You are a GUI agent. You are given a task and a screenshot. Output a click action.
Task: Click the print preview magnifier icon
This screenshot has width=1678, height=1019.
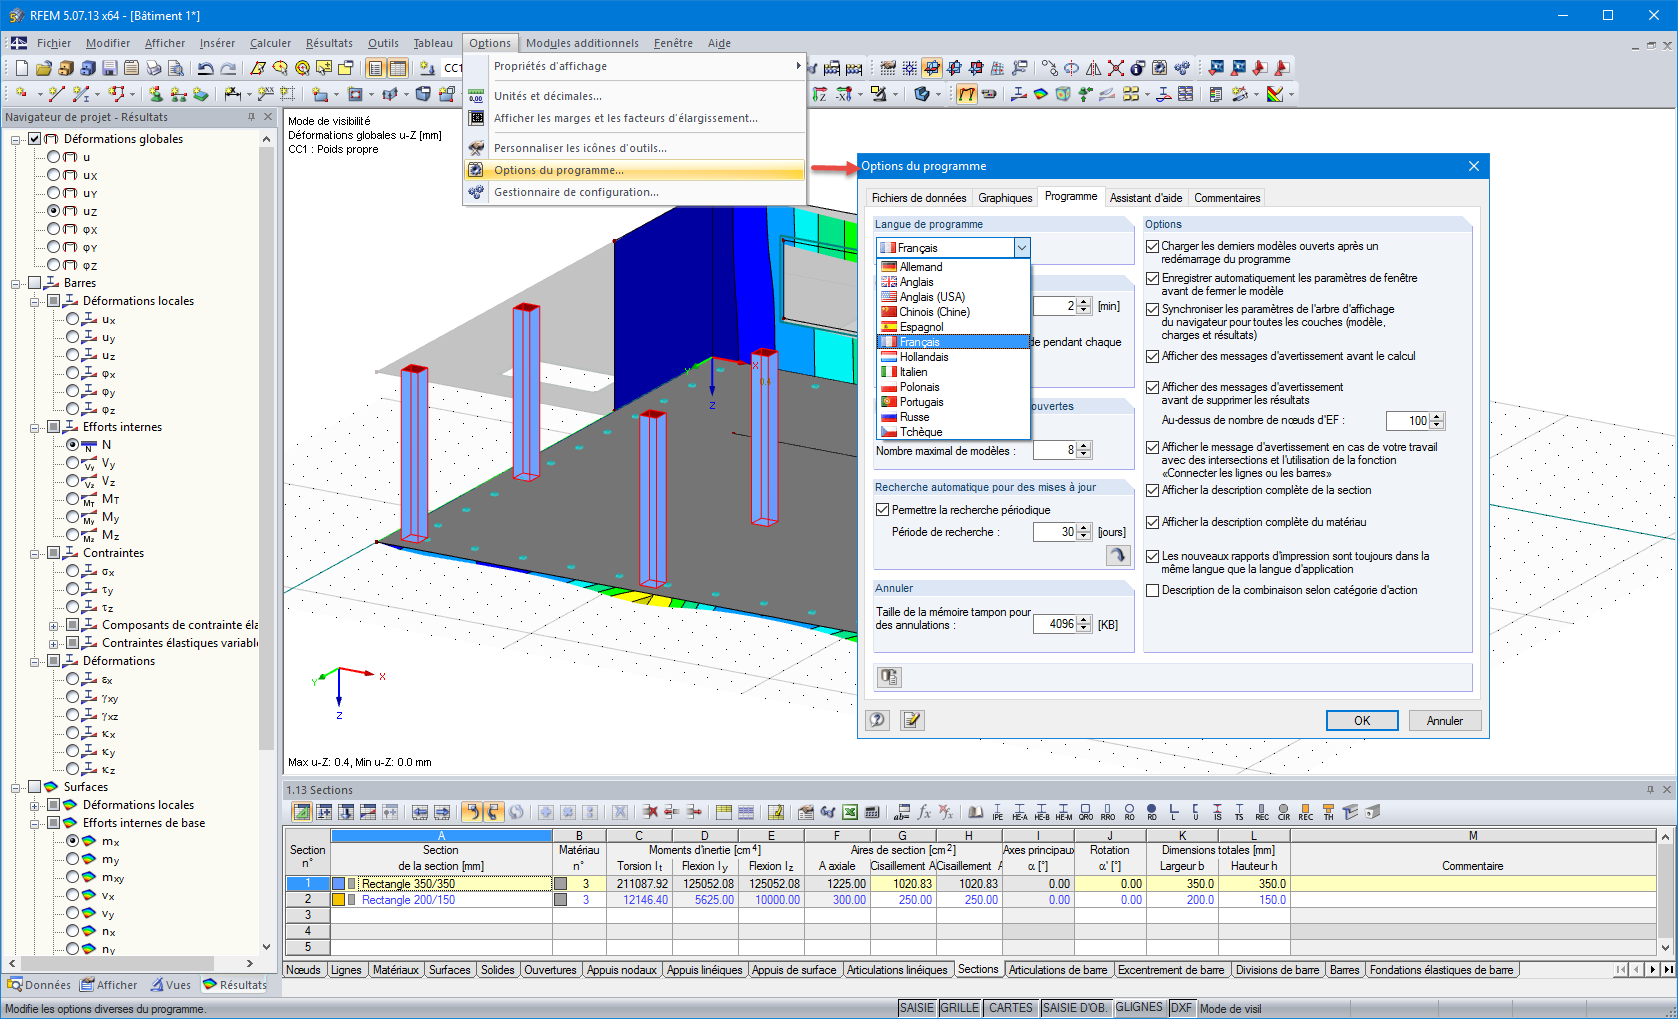tap(175, 68)
